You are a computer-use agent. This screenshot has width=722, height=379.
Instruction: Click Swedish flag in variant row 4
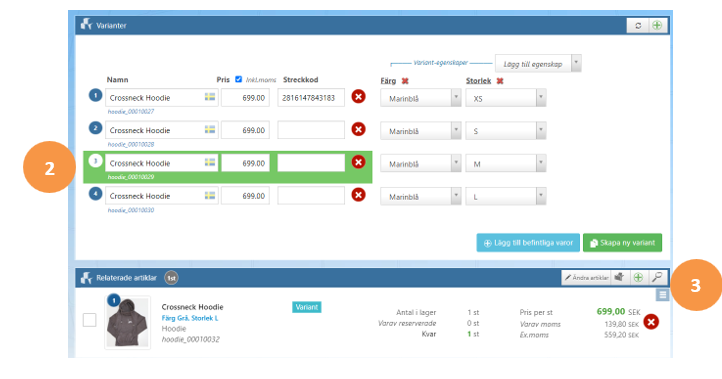point(210,196)
